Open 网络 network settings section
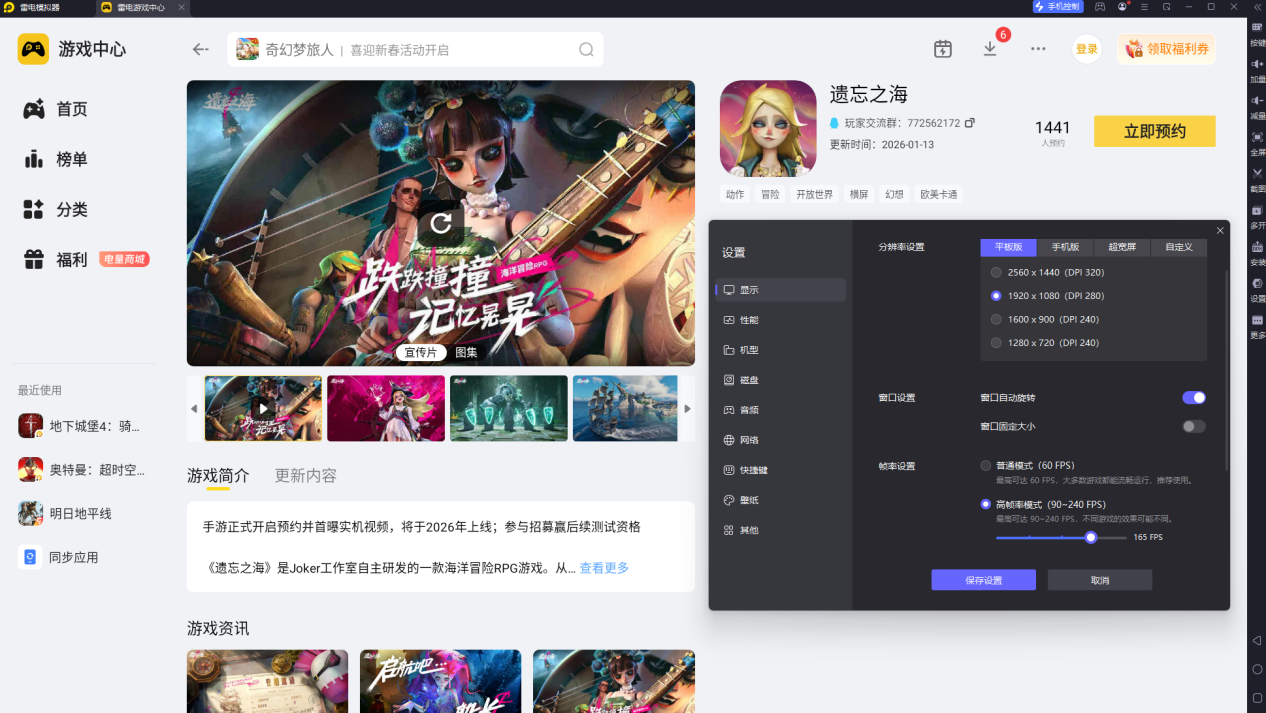 [x=781, y=440]
